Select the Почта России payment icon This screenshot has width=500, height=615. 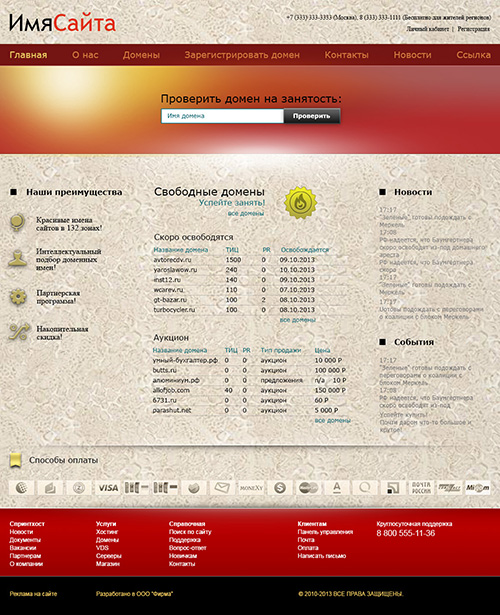tap(422, 488)
